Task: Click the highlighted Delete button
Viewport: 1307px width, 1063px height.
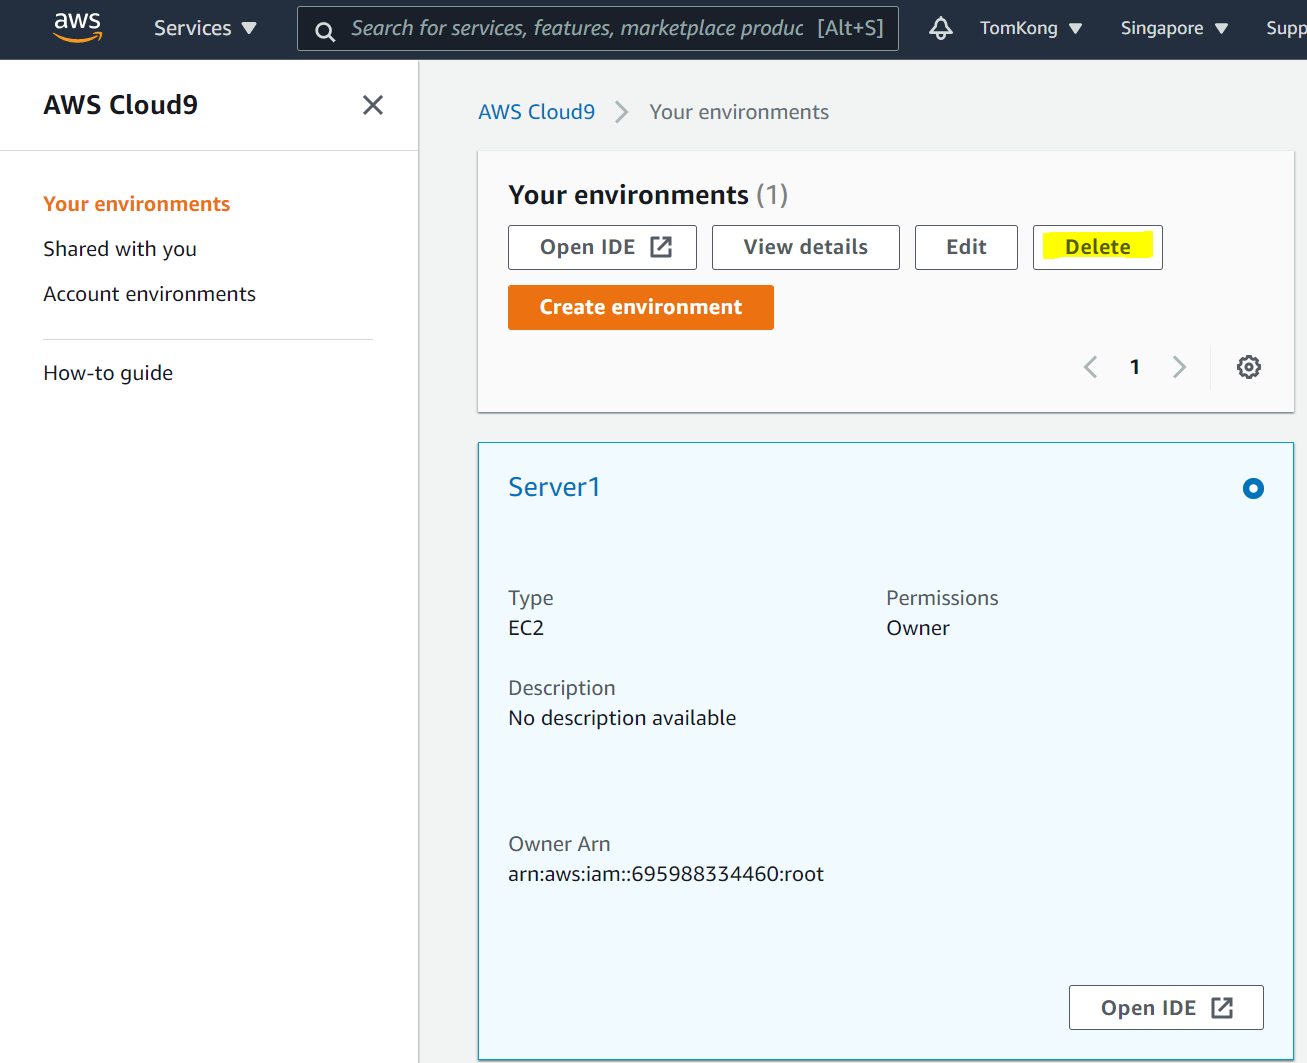Action: coord(1098,247)
